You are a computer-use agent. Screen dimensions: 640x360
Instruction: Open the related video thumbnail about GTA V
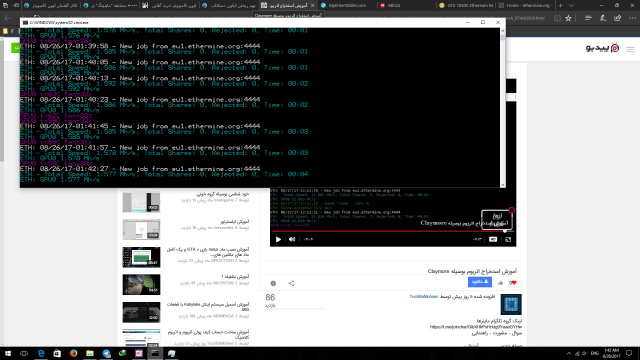click(141, 257)
